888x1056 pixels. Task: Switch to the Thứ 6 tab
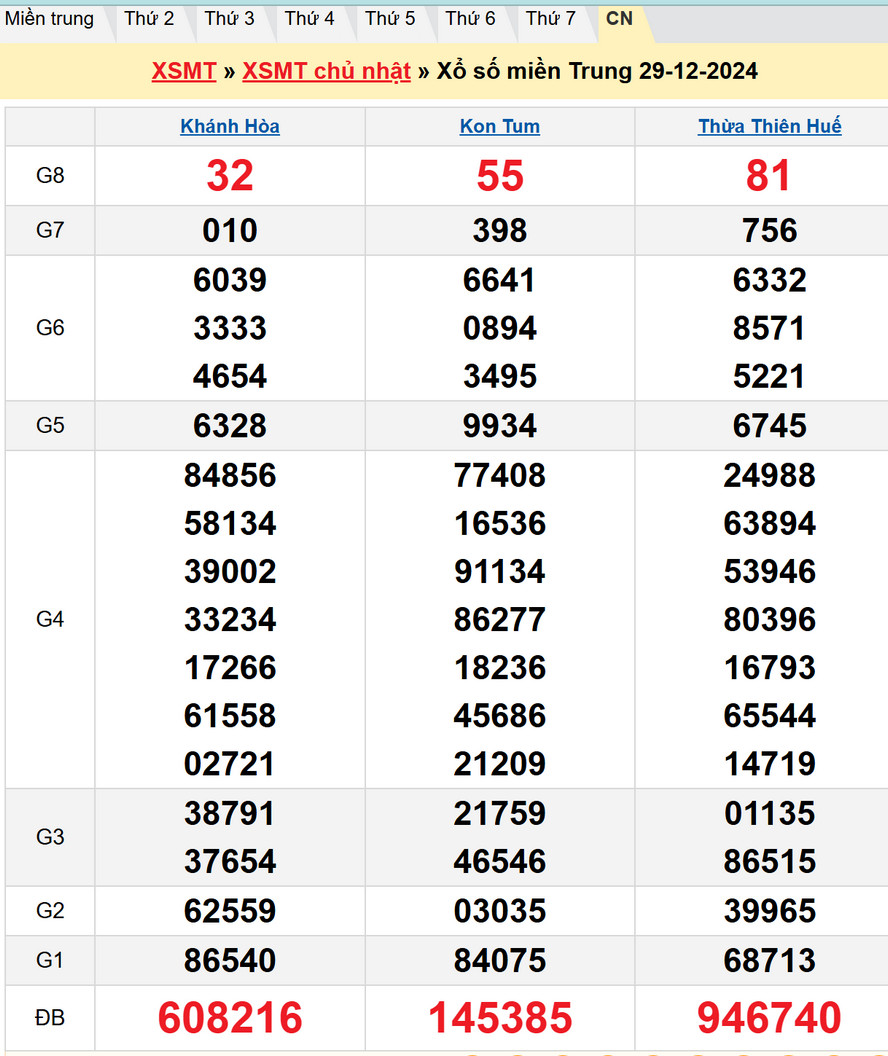pyautogui.click(x=470, y=19)
